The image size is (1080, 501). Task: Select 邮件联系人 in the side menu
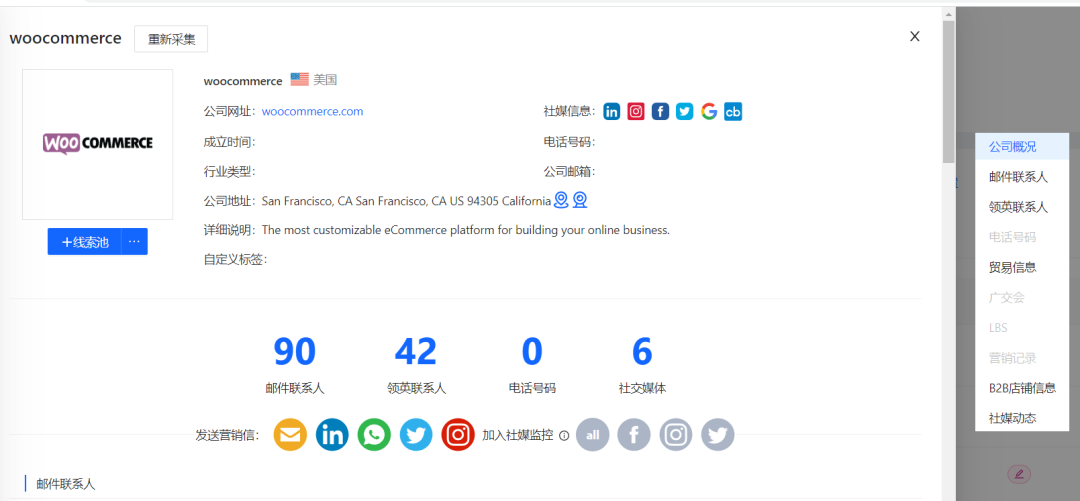[x=1022, y=177]
